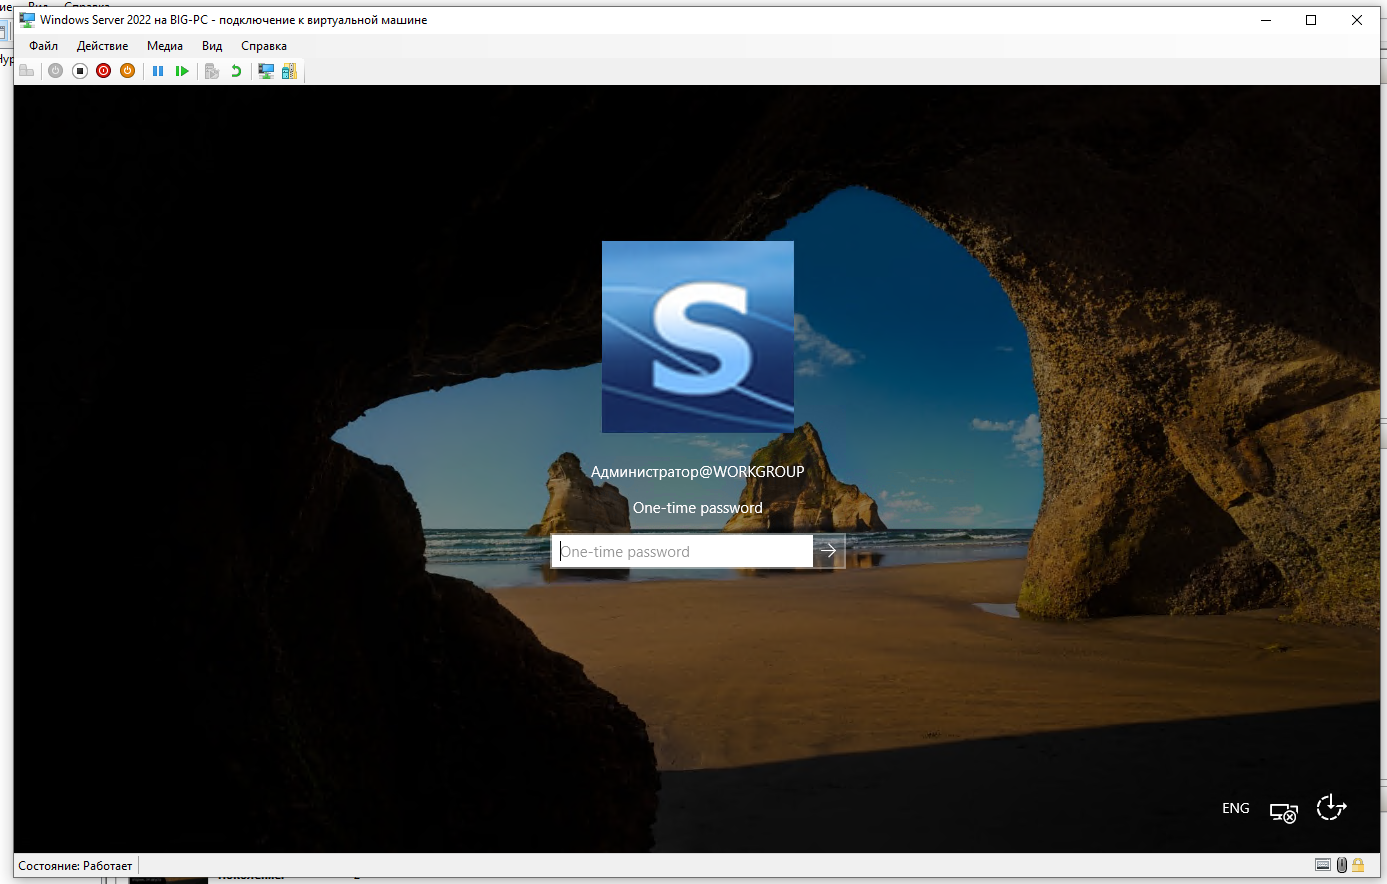Open the Файл menu
Screen dimensions: 1387x884
(x=43, y=45)
